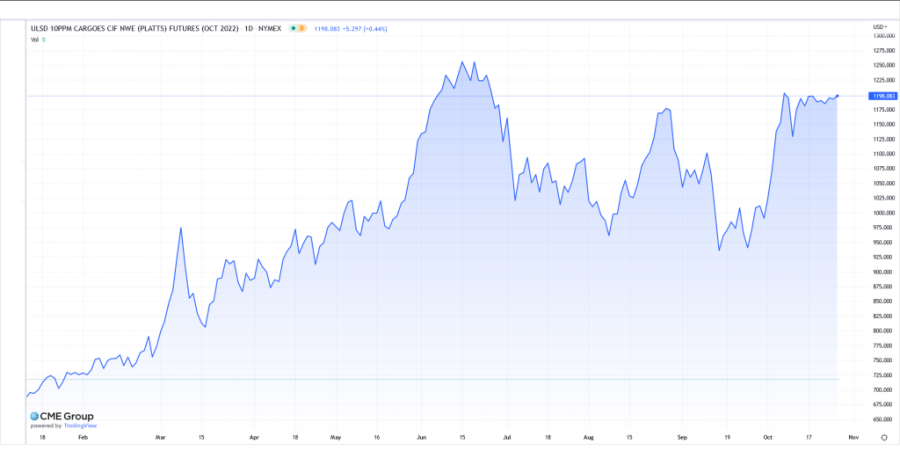
Task: Click the Jun label on time axis
Action: point(420,437)
